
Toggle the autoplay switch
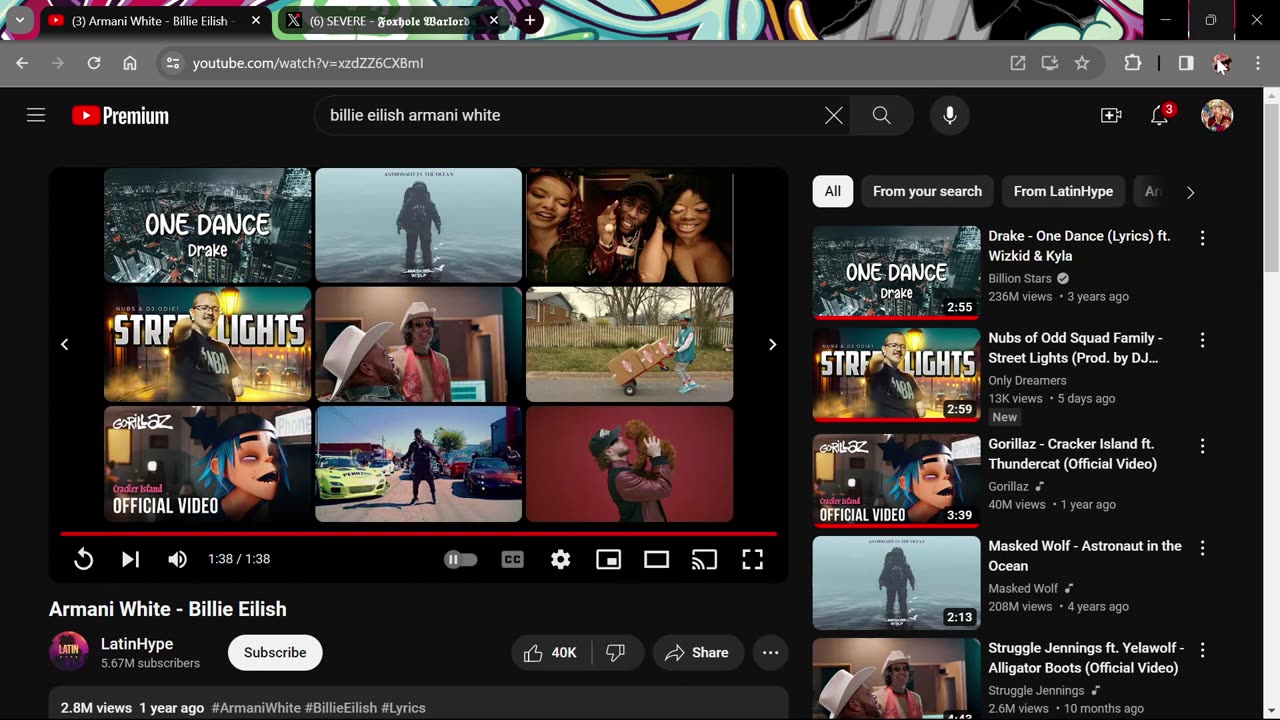[x=461, y=559]
